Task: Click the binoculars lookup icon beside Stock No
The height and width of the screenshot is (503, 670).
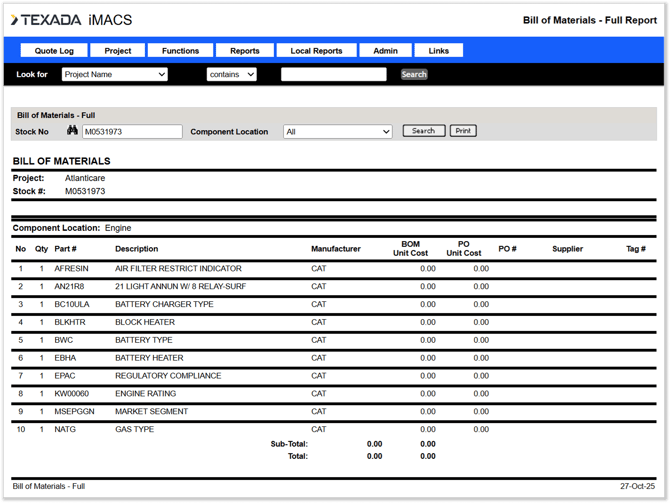Action: tap(72, 131)
